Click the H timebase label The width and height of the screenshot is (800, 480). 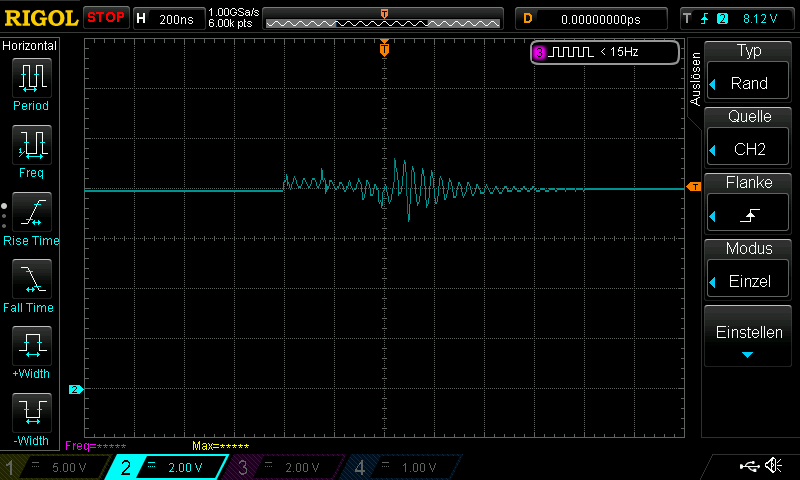pyautogui.click(x=141, y=19)
